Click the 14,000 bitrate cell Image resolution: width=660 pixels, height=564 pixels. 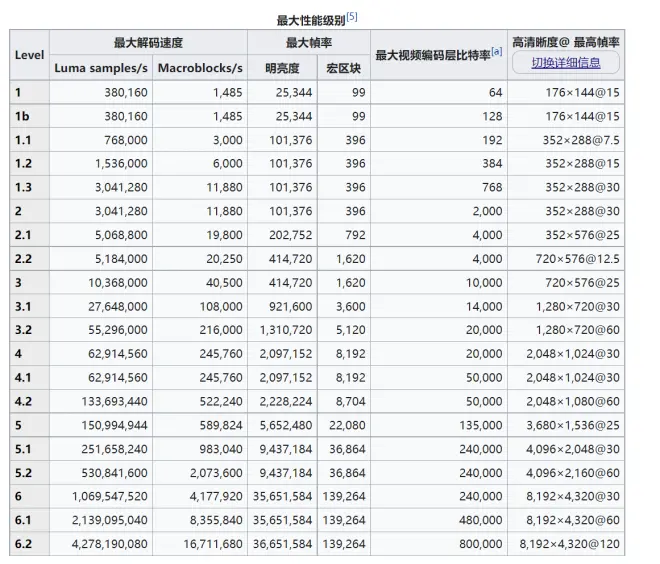pyautogui.click(x=439, y=306)
